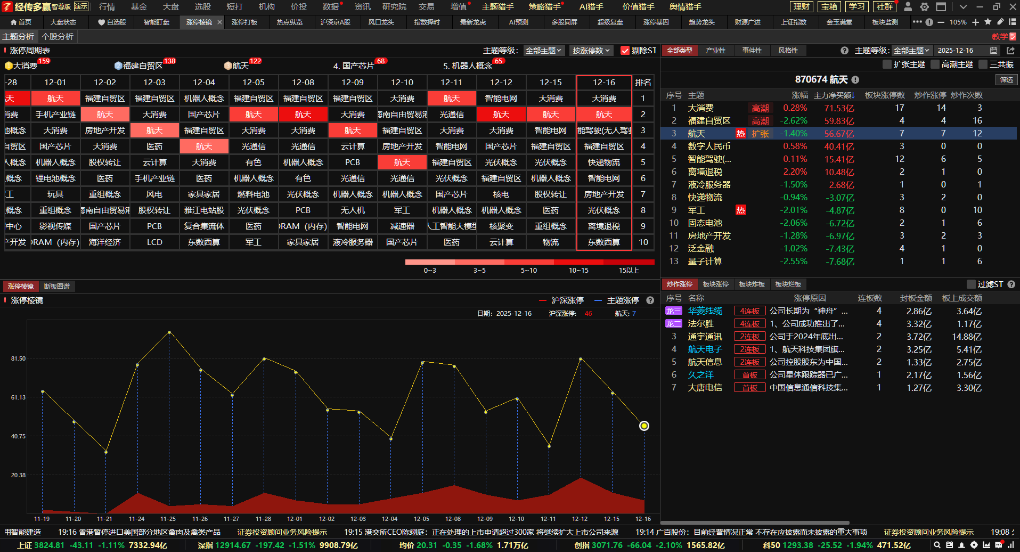Open the 全部主题 dropdown in left panel
The height and width of the screenshot is (552, 1020).
pyautogui.click(x=545, y=50)
